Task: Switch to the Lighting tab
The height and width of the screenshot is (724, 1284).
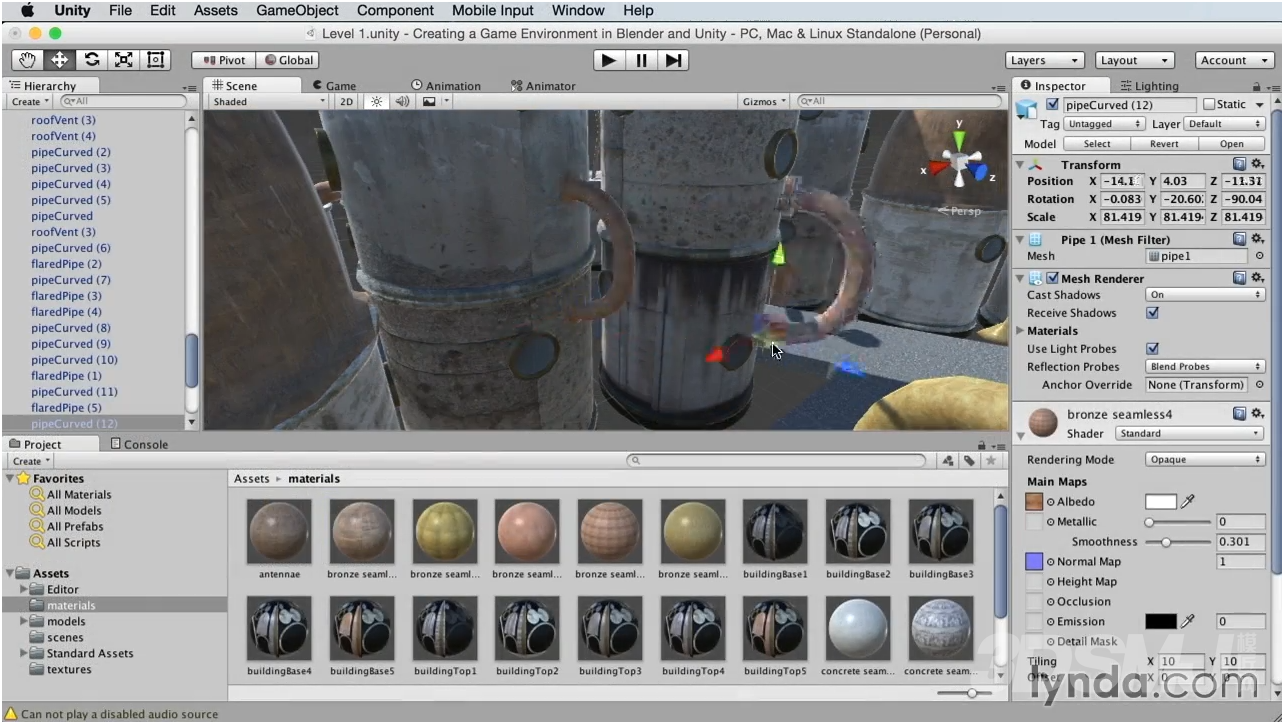Action: click(1150, 86)
